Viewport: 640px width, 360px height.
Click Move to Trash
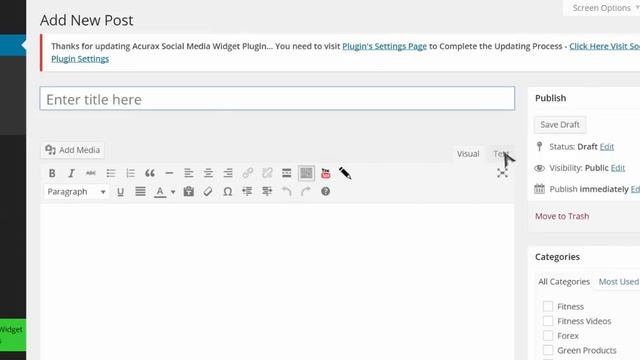(562, 216)
